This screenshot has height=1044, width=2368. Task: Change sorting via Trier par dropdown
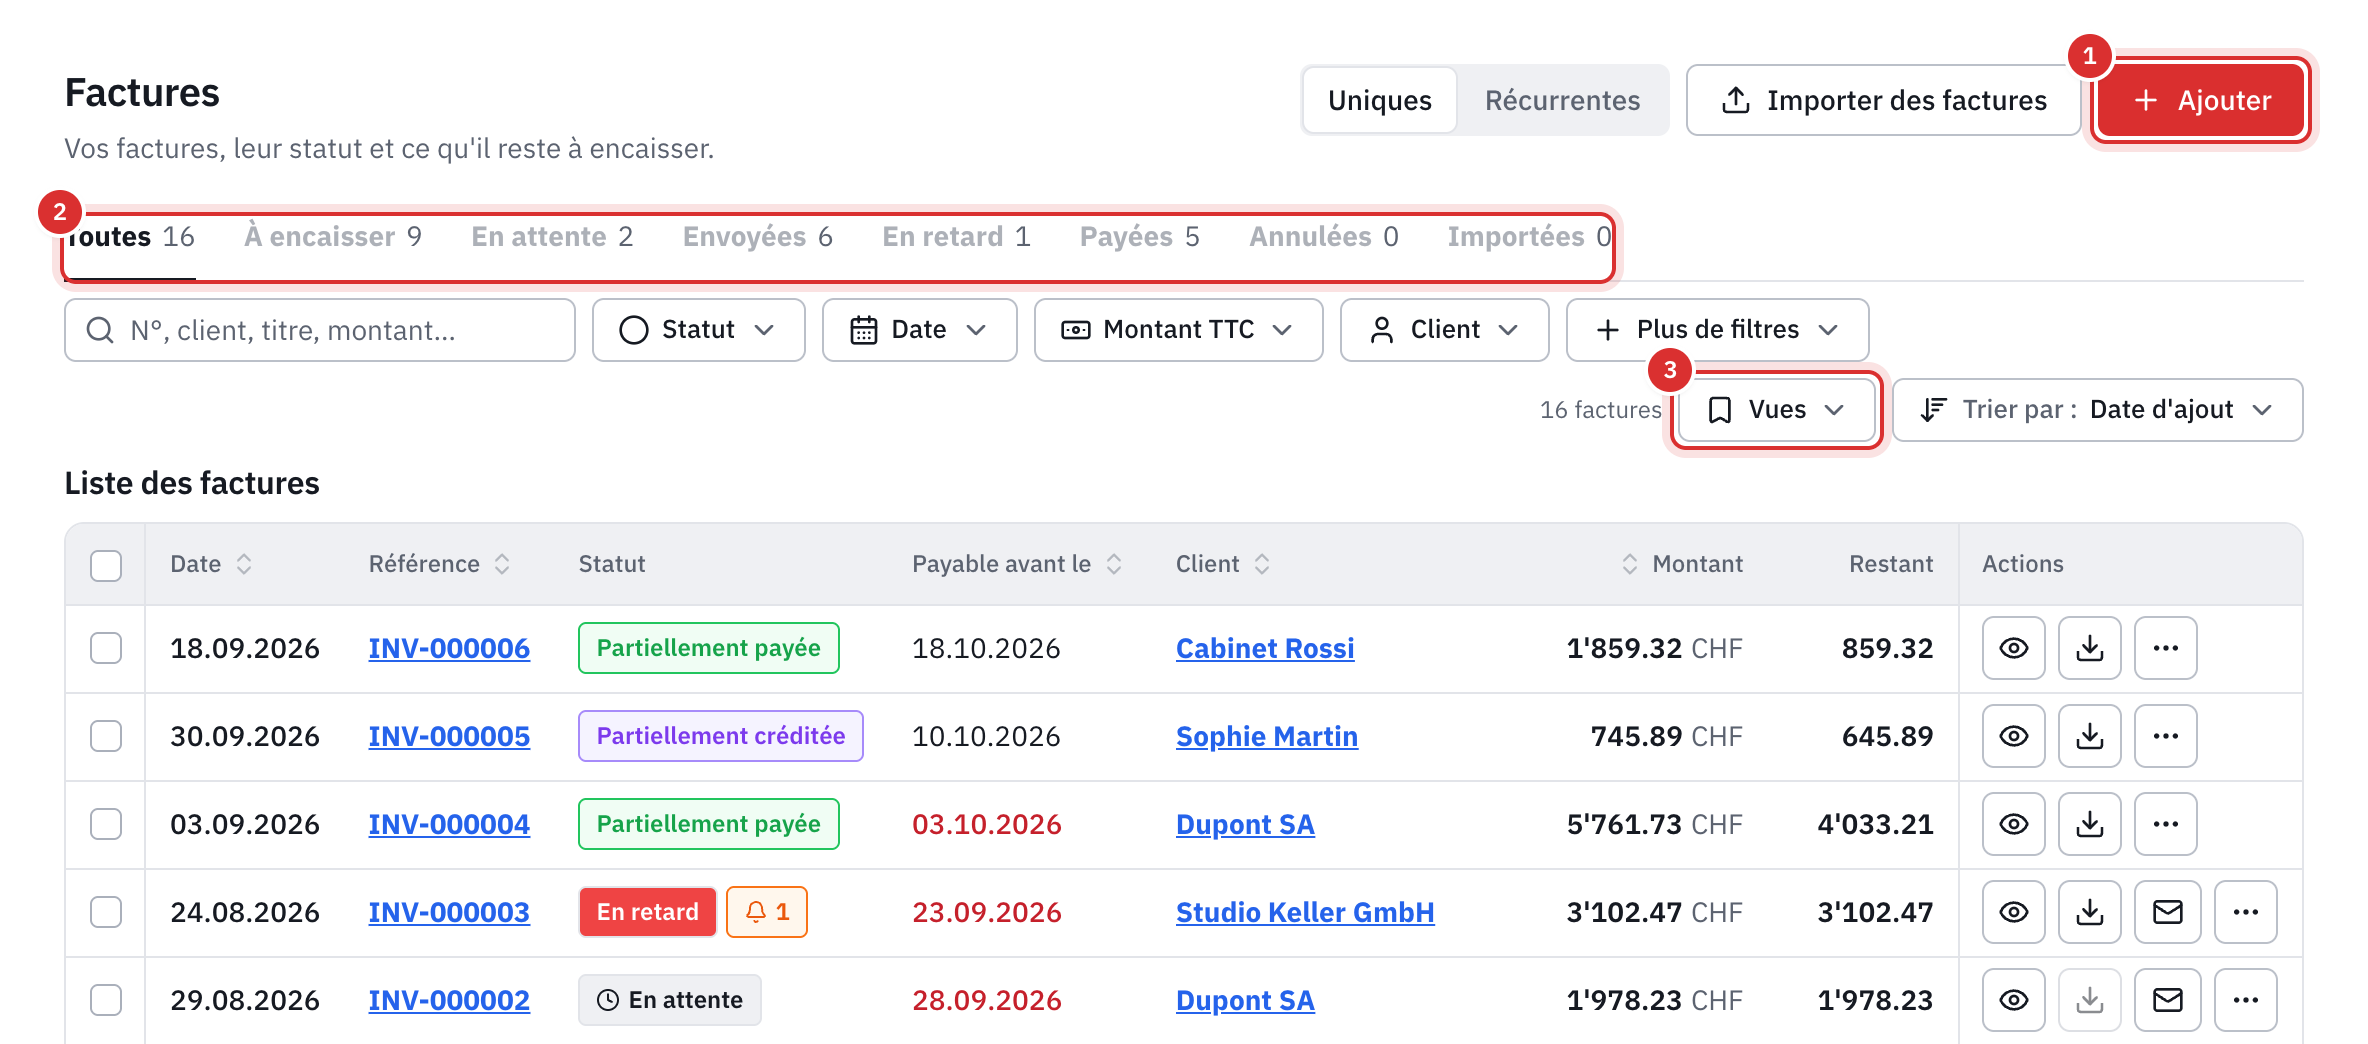coord(2097,410)
